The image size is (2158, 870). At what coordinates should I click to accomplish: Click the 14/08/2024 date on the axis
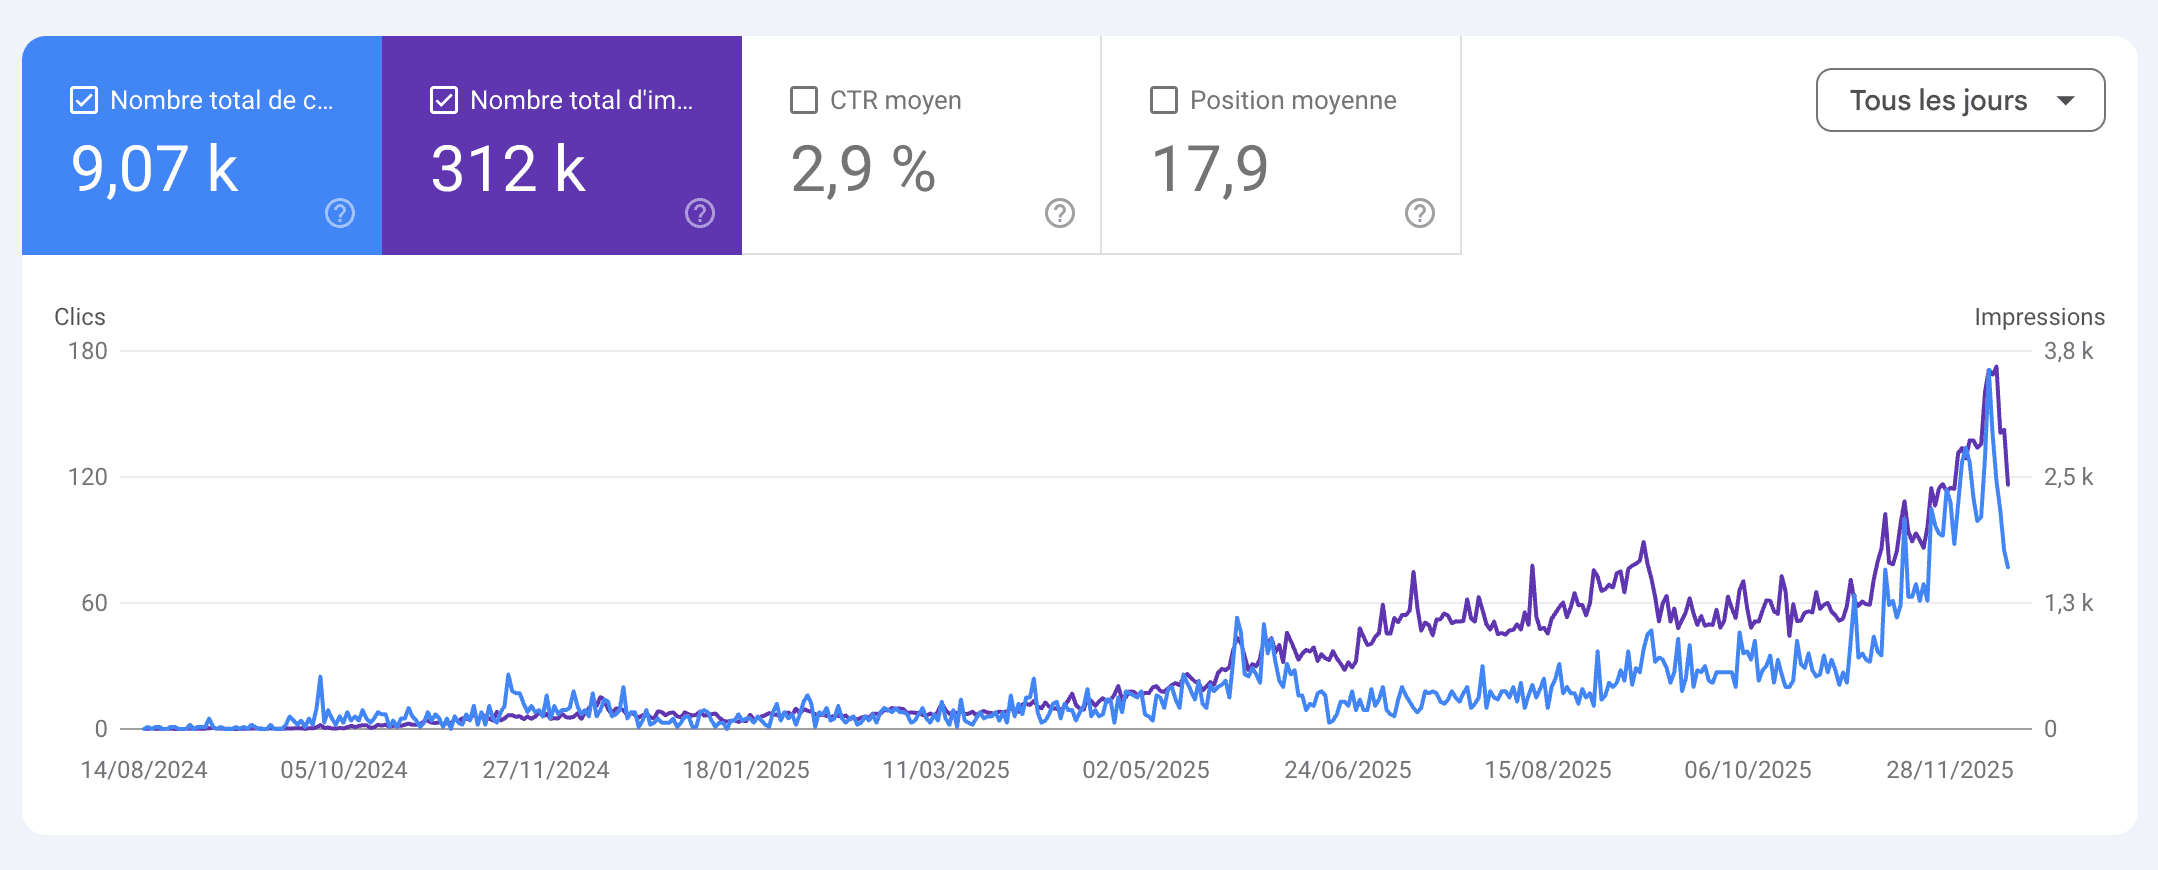pyautogui.click(x=144, y=770)
